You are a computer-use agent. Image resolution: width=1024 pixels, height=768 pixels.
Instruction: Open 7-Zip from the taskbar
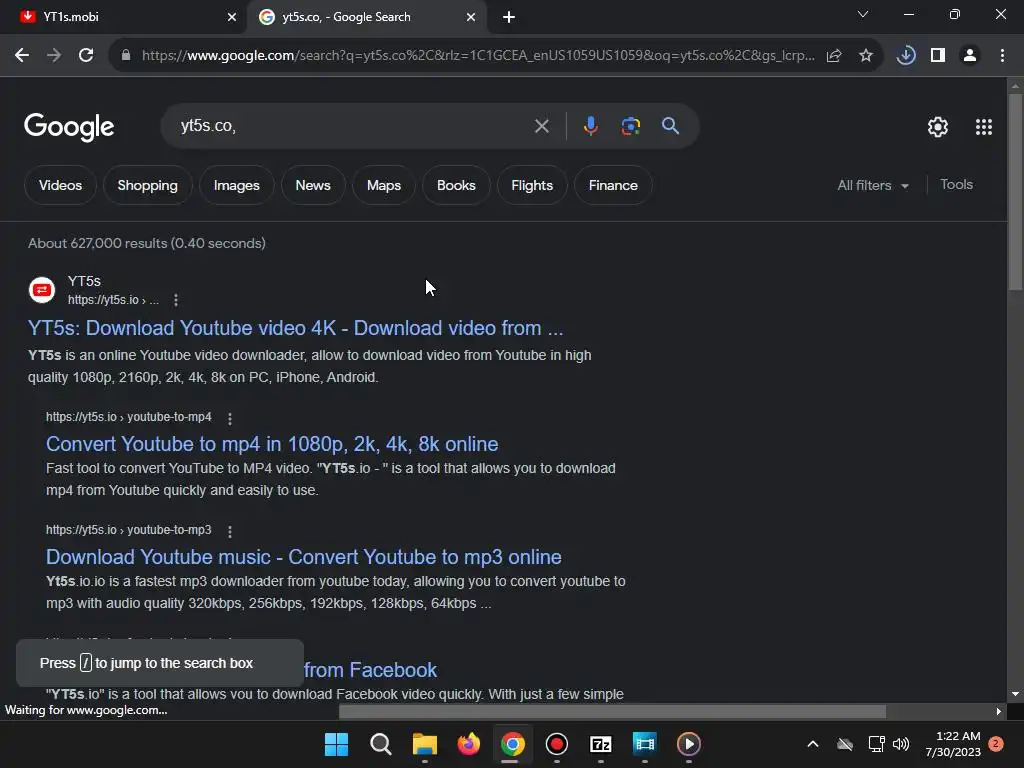(x=601, y=744)
